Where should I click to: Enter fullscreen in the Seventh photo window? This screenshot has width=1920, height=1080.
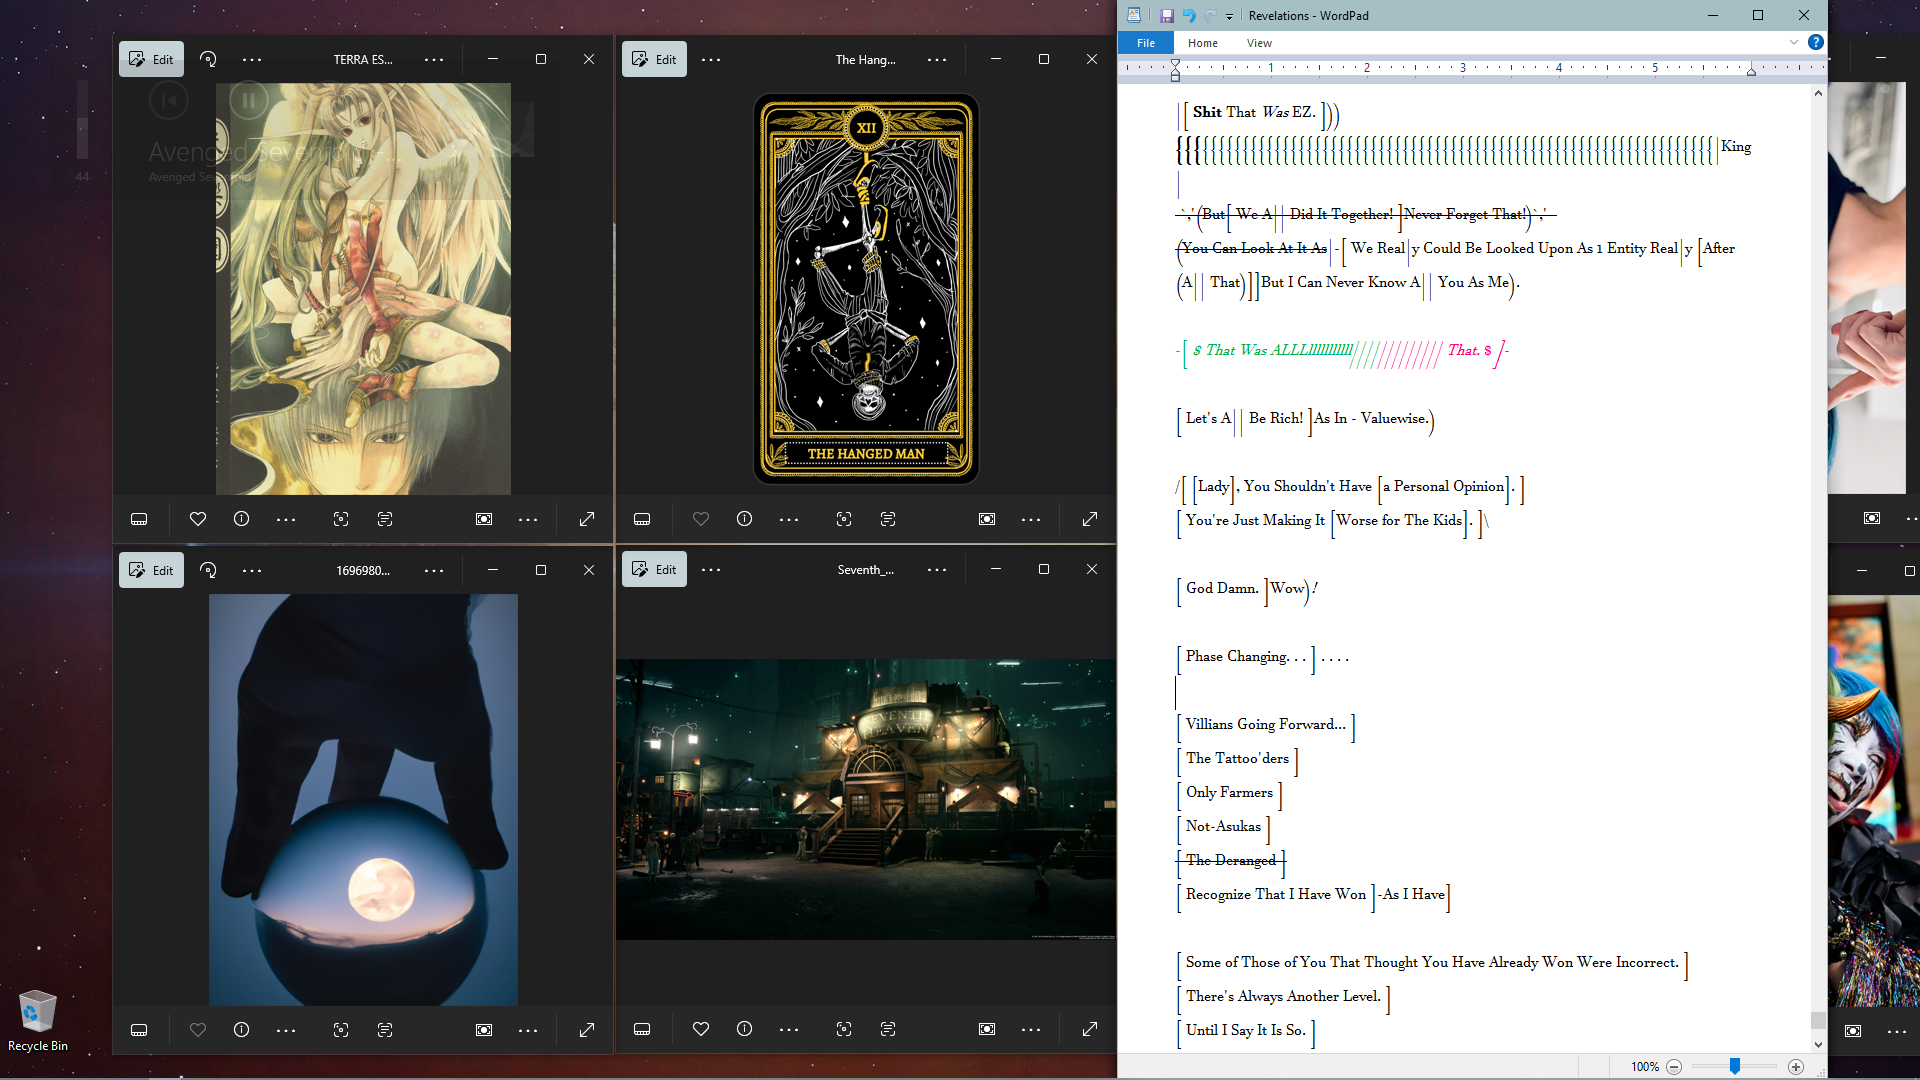[x=1090, y=1029]
